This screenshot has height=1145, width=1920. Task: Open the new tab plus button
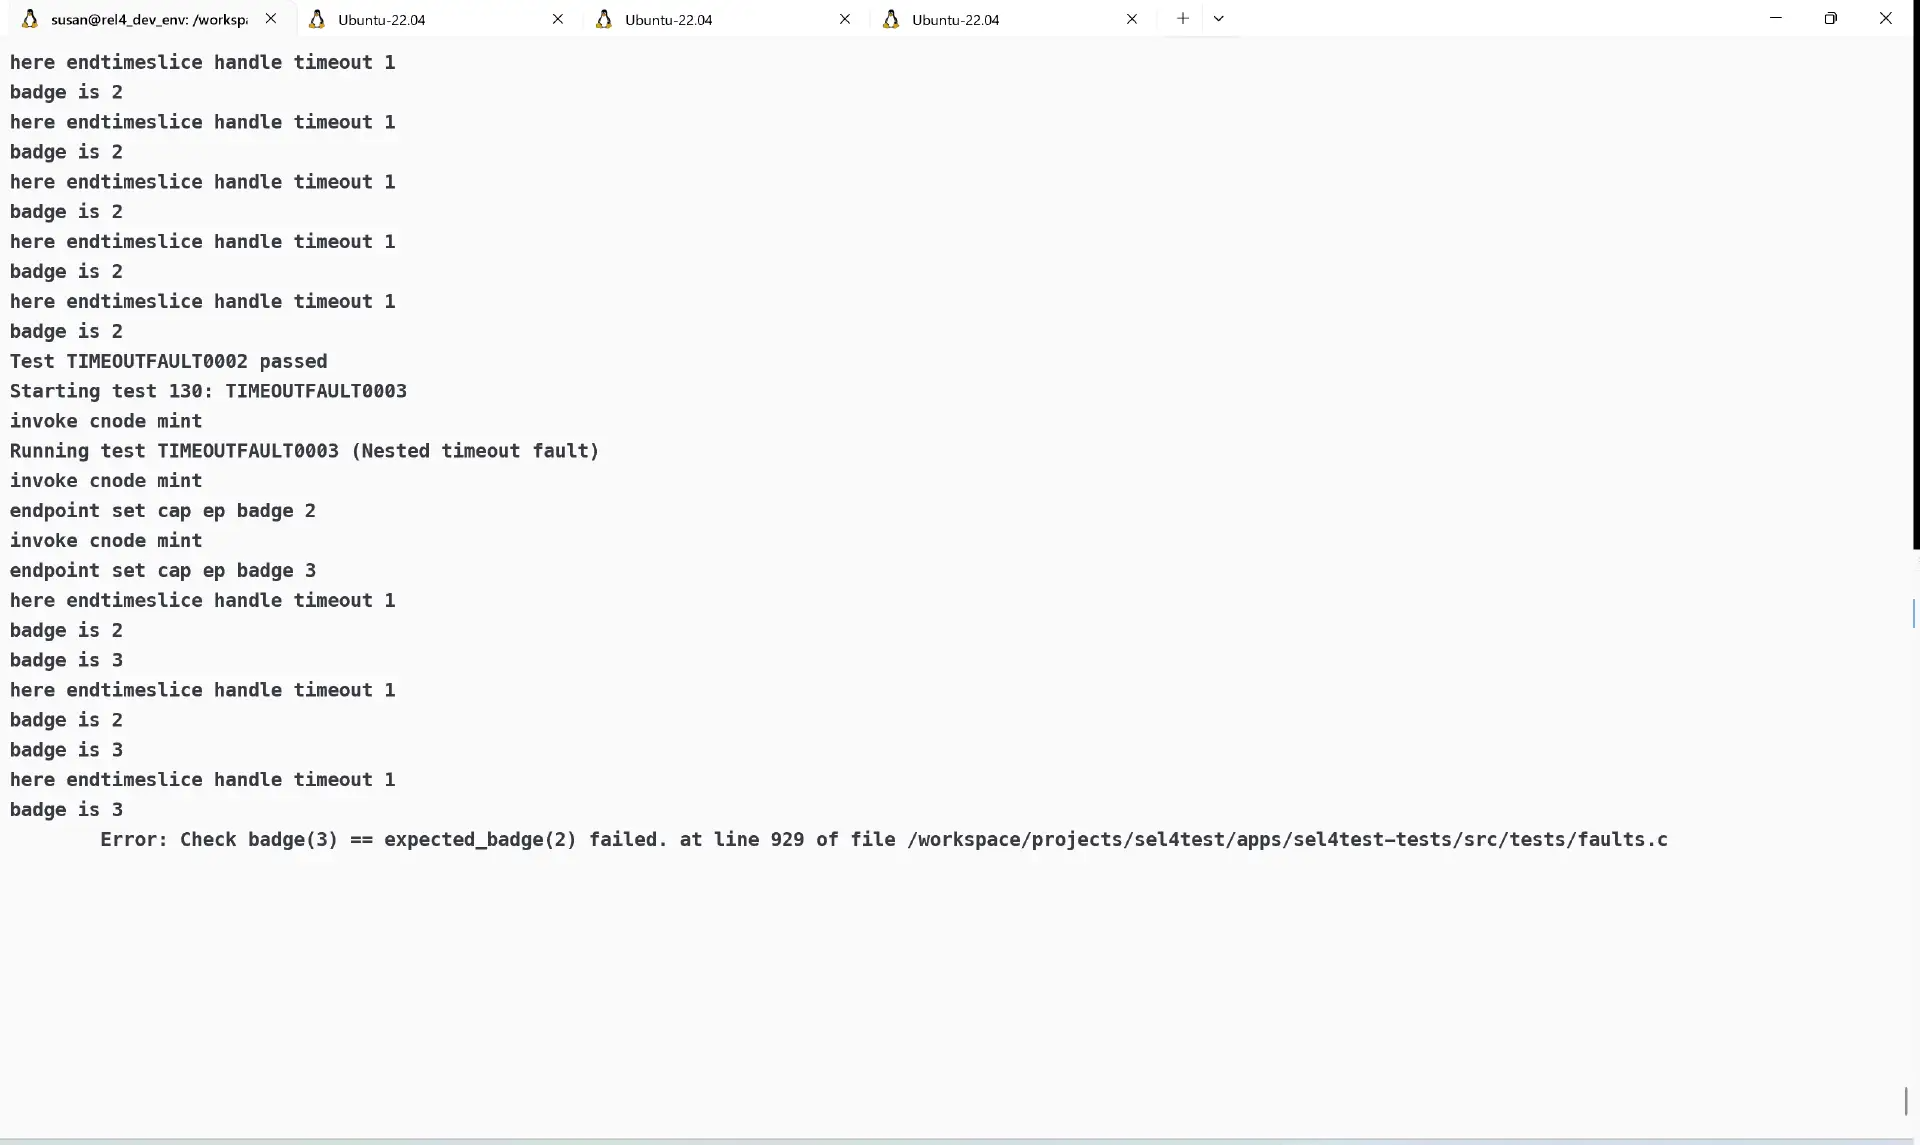click(1183, 19)
